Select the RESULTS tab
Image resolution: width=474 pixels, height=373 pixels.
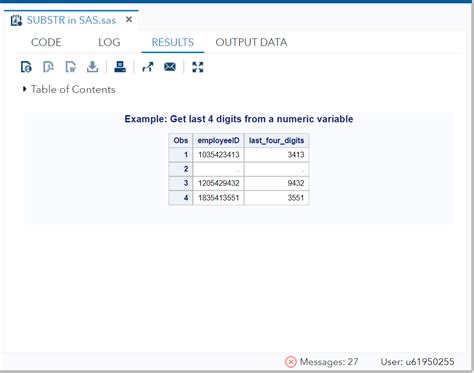173,42
